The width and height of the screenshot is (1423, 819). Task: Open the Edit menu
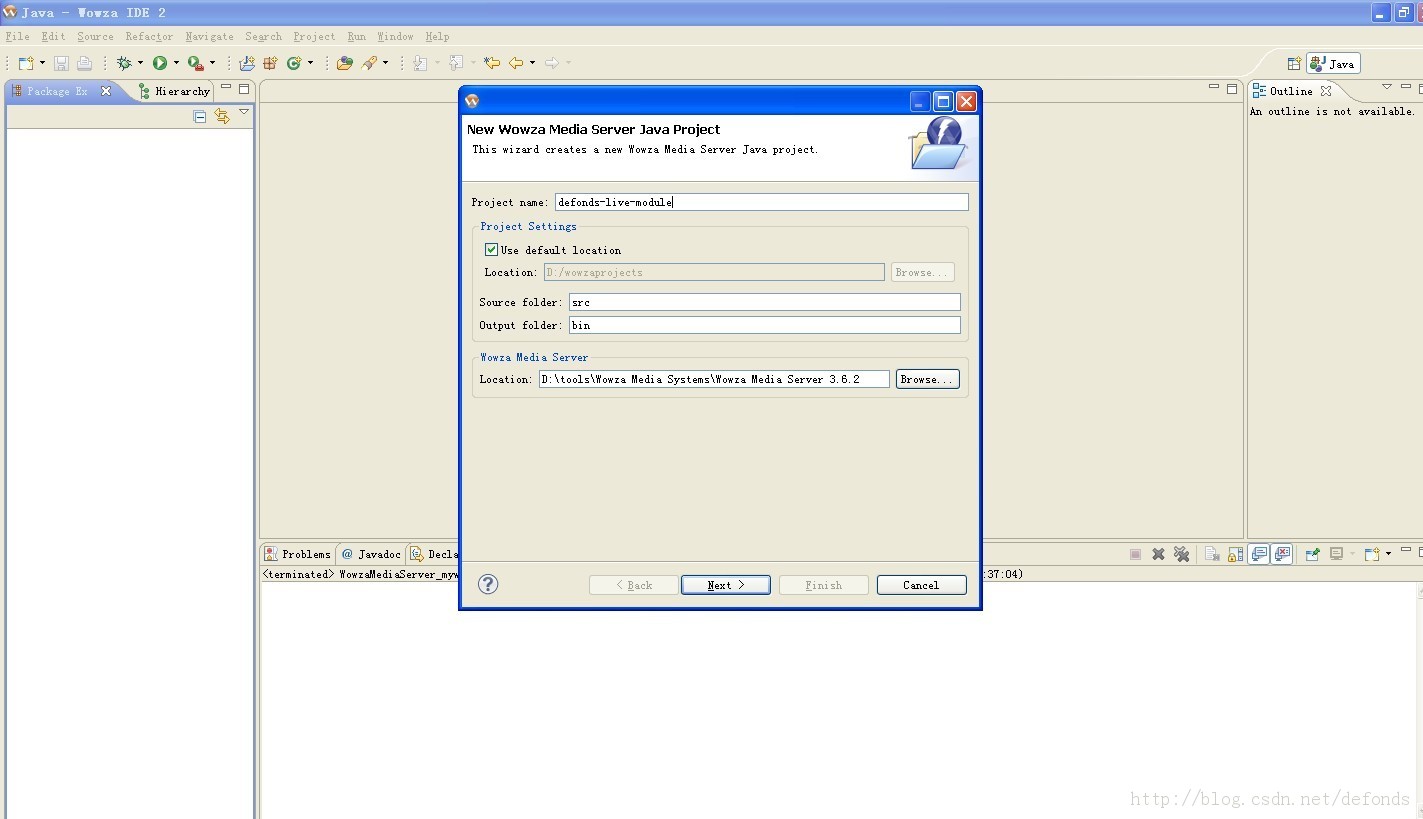pyautogui.click(x=53, y=37)
